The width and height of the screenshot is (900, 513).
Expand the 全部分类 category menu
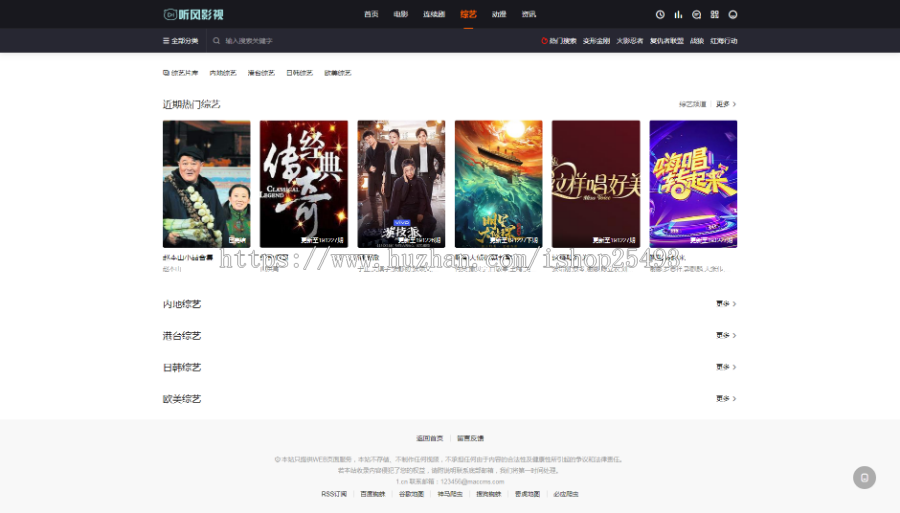click(181, 41)
